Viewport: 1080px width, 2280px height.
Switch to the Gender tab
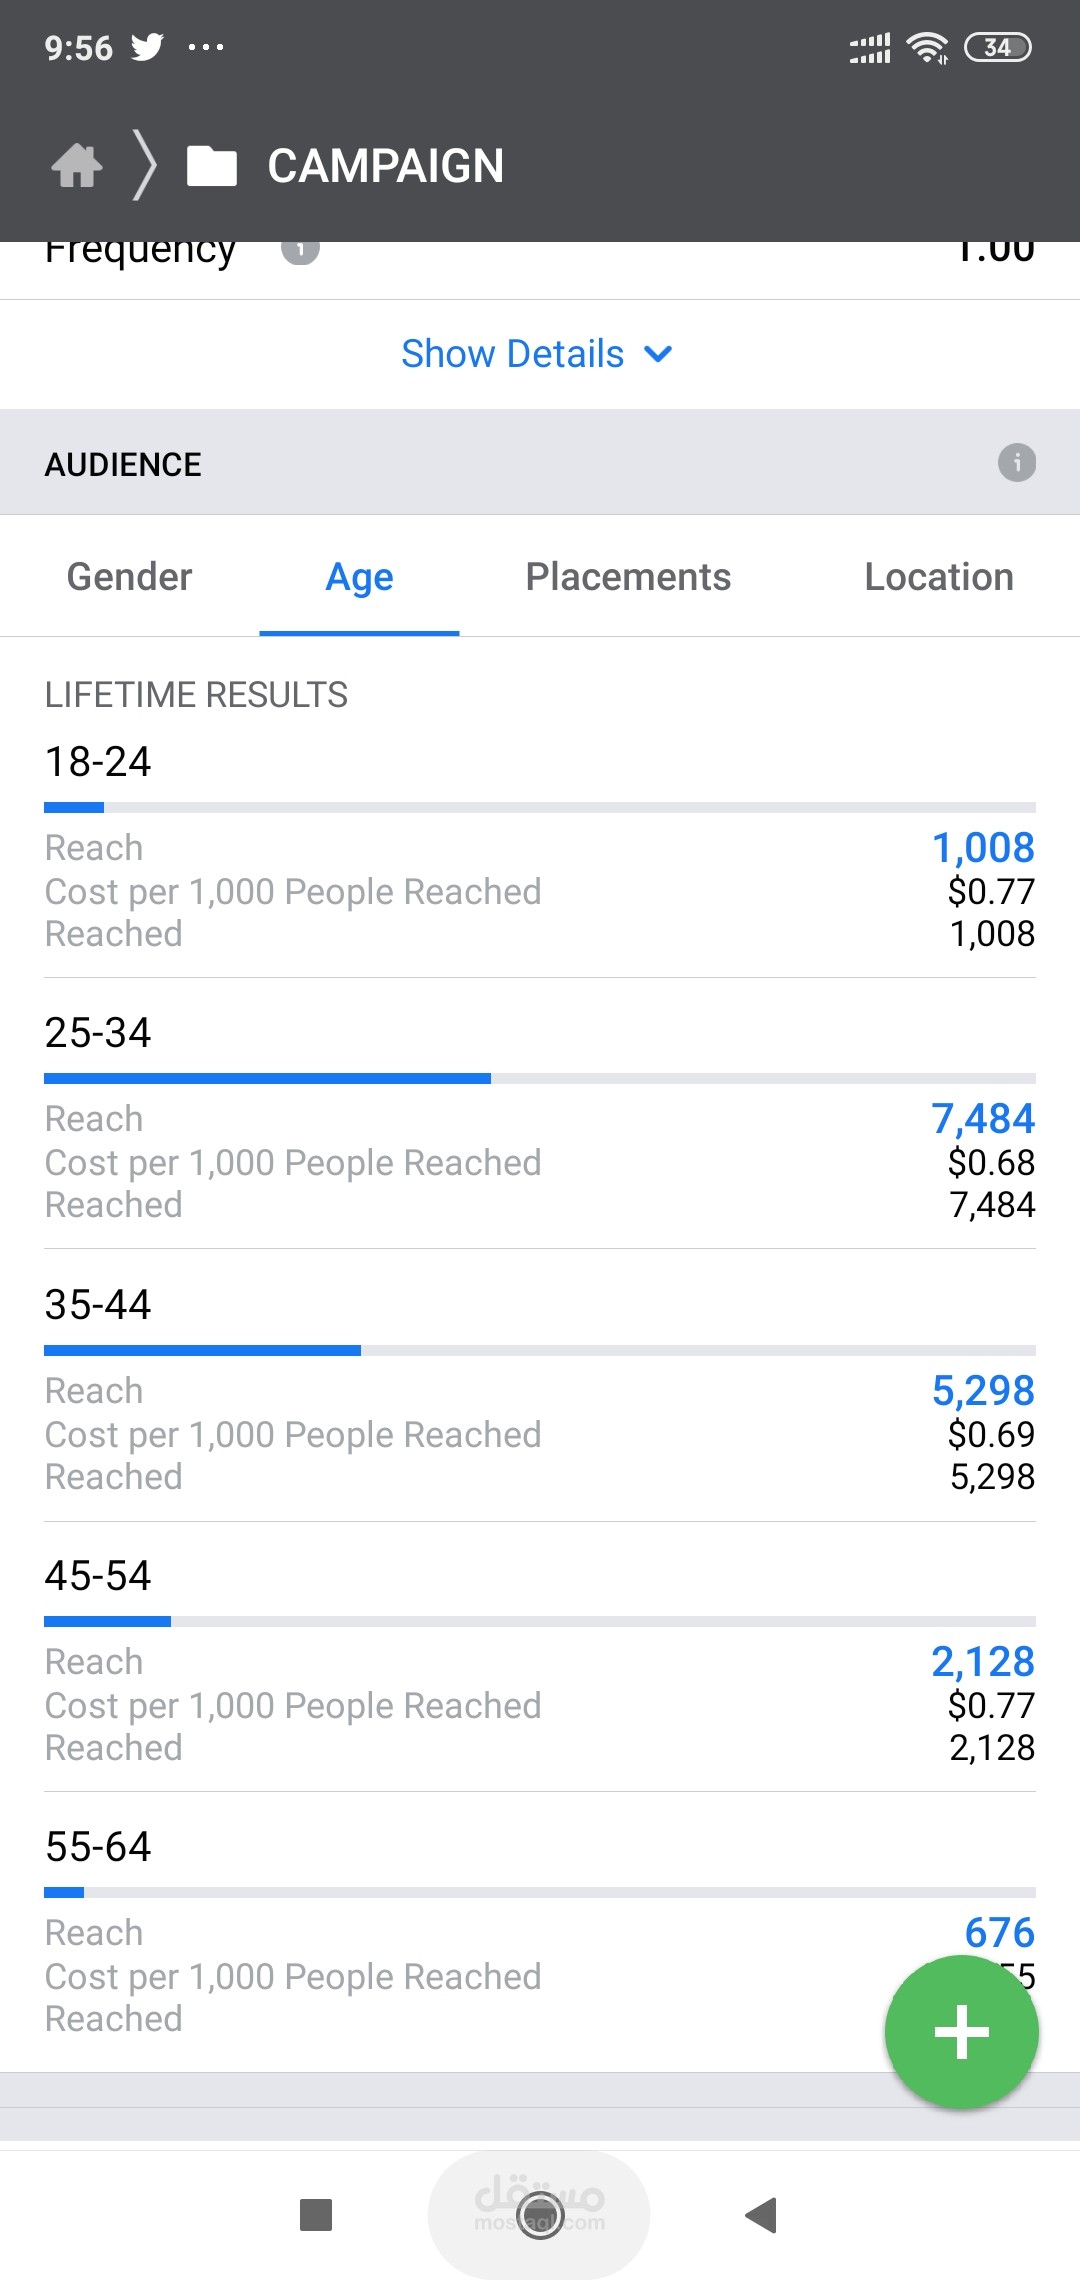tap(129, 577)
